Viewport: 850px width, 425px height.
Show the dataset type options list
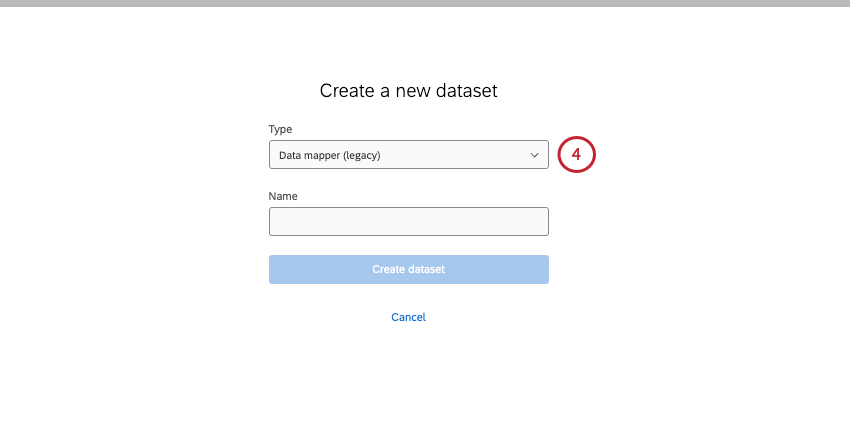coord(408,155)
